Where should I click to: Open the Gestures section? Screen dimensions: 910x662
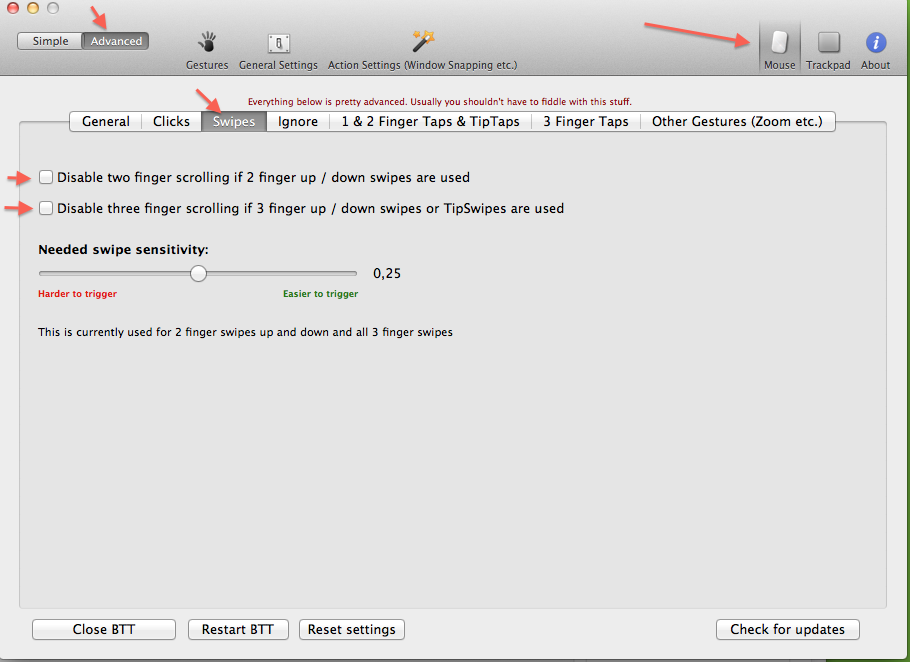tap(207, 50)
